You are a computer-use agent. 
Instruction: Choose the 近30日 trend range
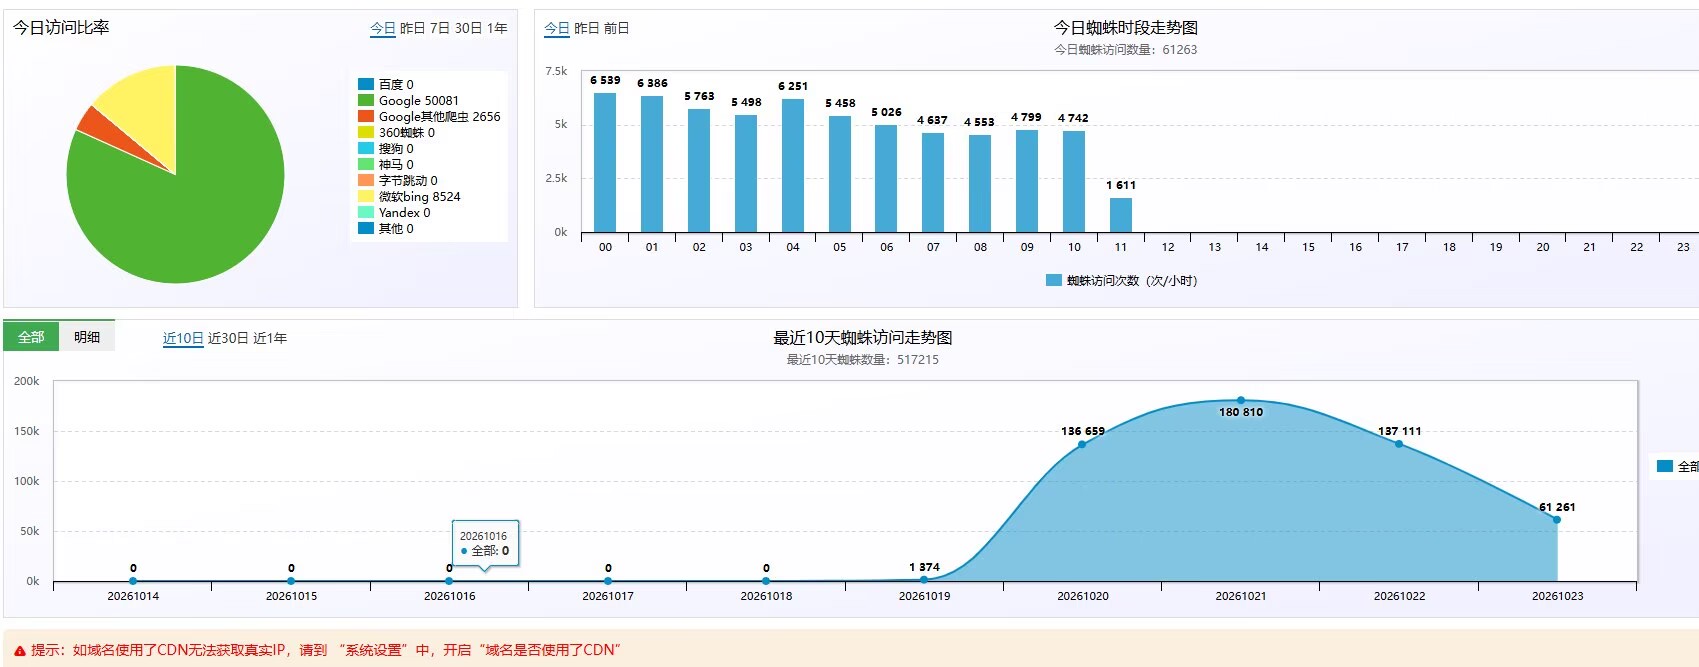(x=228, y=338)
